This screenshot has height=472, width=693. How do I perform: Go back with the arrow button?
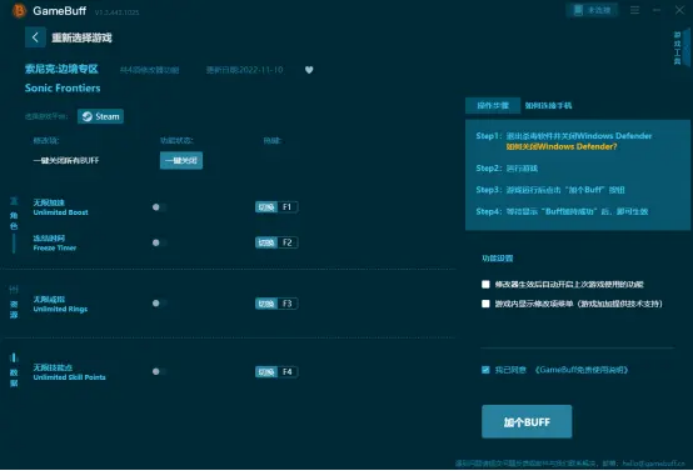coord(35,38)
